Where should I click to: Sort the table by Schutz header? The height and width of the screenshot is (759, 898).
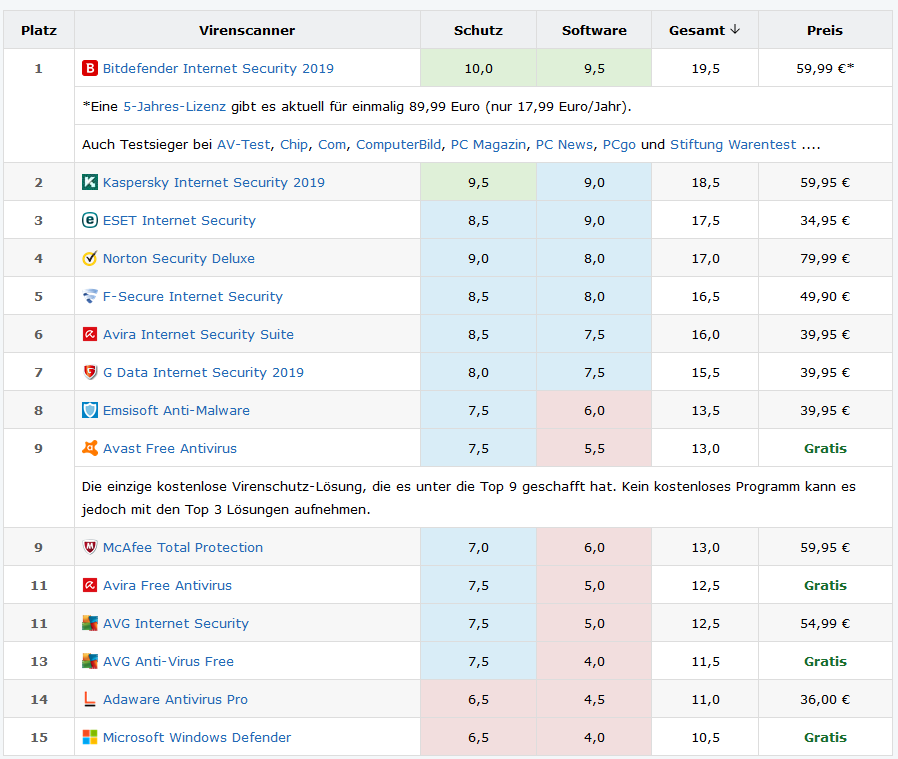(x=477, y=29)
